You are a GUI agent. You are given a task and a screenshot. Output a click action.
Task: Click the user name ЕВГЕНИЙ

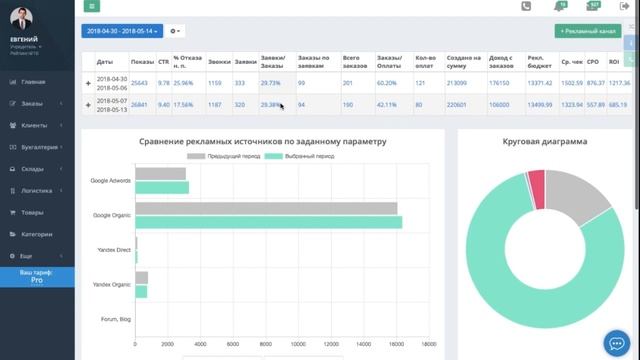[x=24, y=39]
